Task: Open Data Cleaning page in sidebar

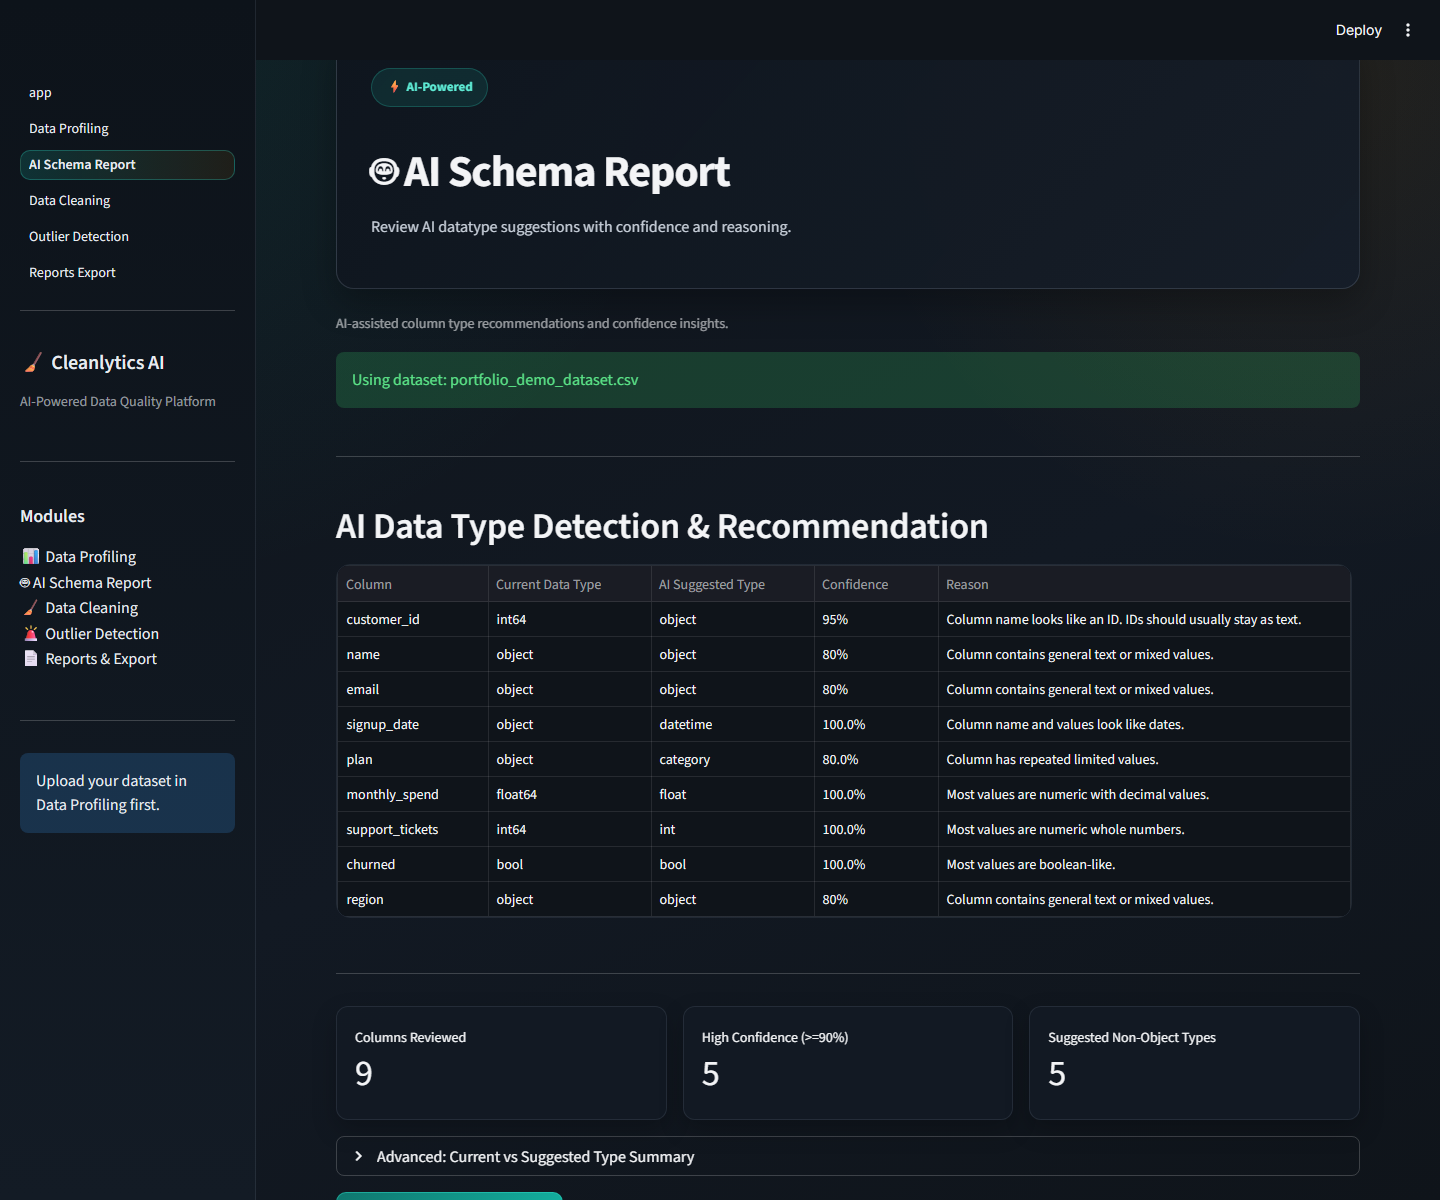Action: click(x=127, y=201)
